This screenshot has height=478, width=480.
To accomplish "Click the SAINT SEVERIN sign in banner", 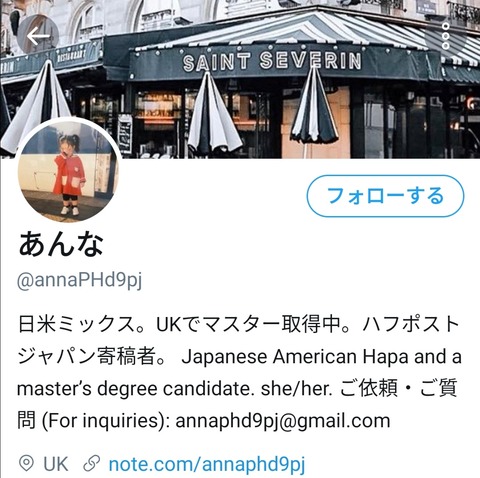I will tap(272, 61).
